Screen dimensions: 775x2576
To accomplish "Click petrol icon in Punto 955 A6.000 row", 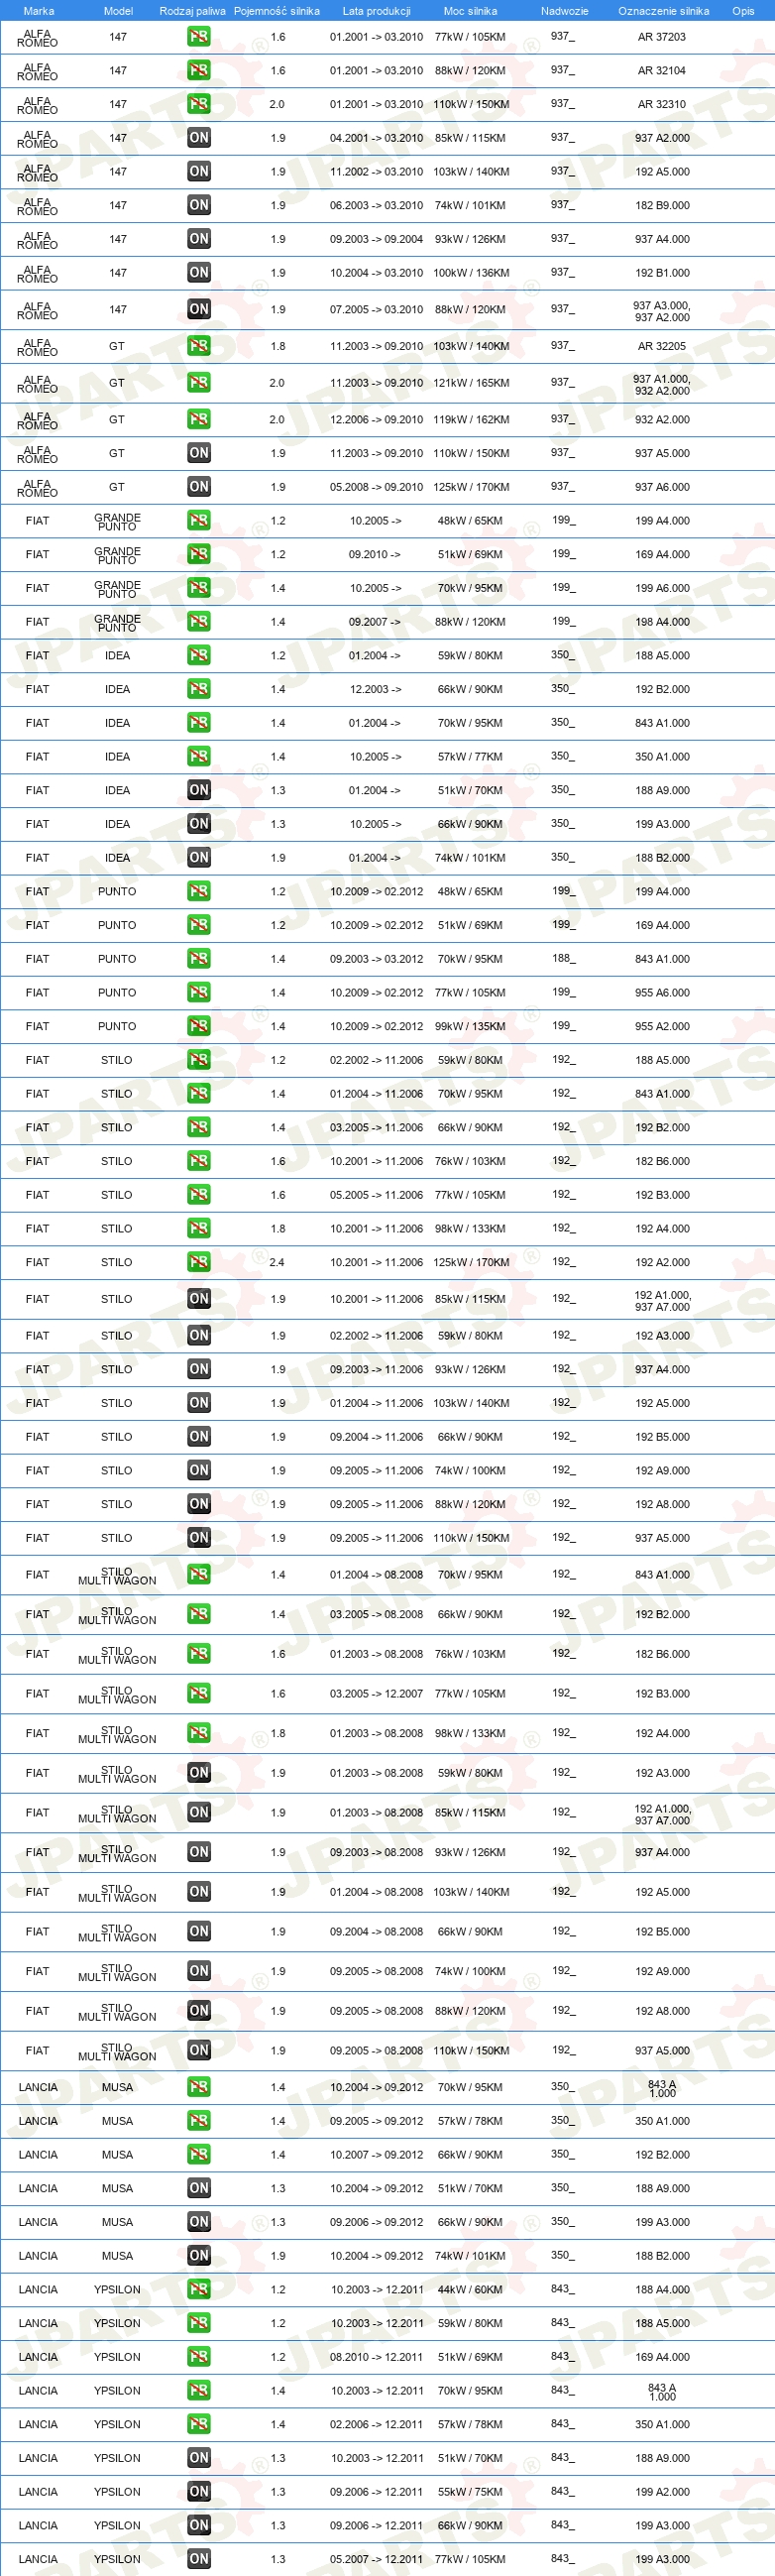I will 199,993.
